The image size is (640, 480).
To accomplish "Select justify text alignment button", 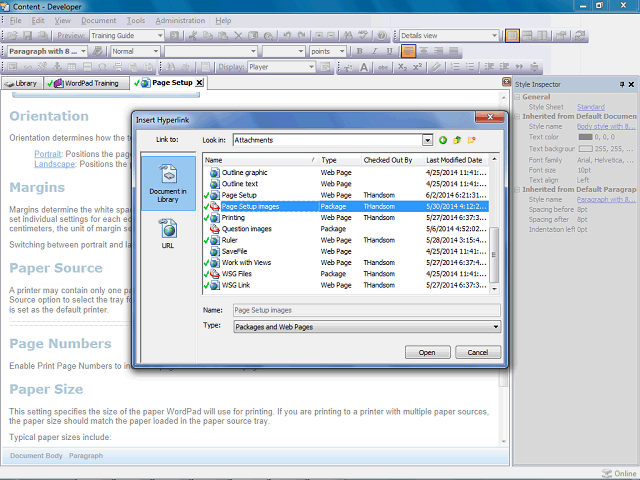I will click(x=453, y=51).
